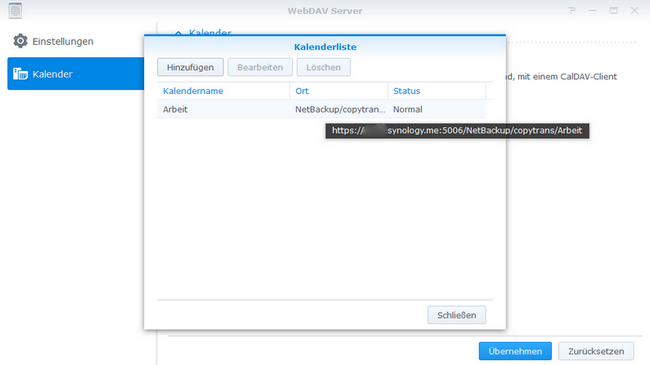
Task: Click the Zurücksetzen button
Action: tap(596, 351)
